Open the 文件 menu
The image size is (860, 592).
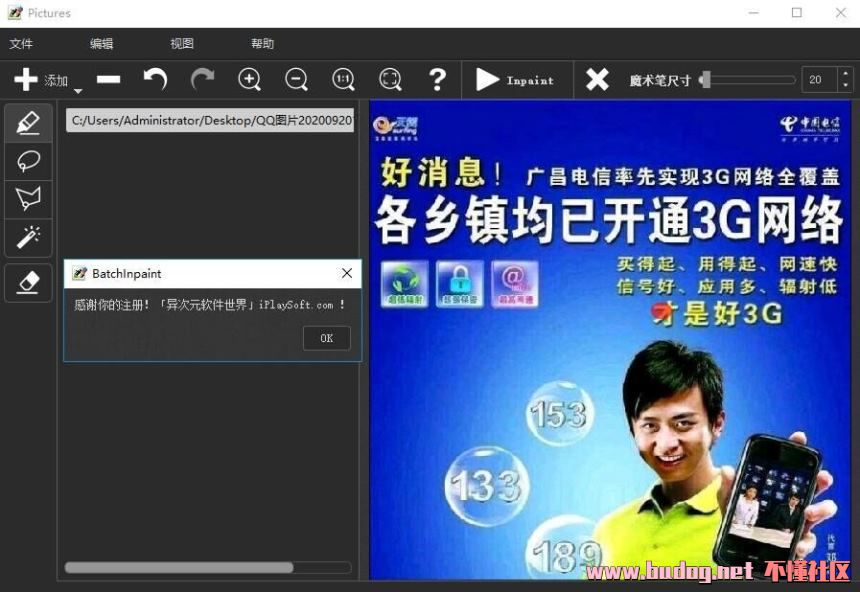coord(21,44)
